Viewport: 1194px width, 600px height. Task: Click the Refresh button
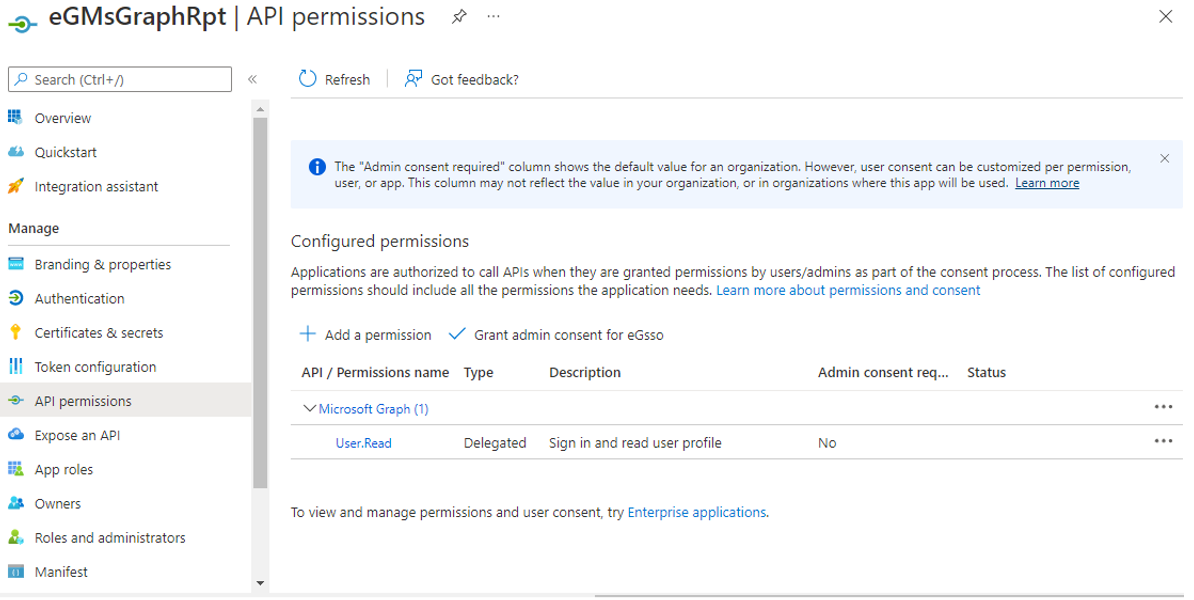[x=334, y=79]
